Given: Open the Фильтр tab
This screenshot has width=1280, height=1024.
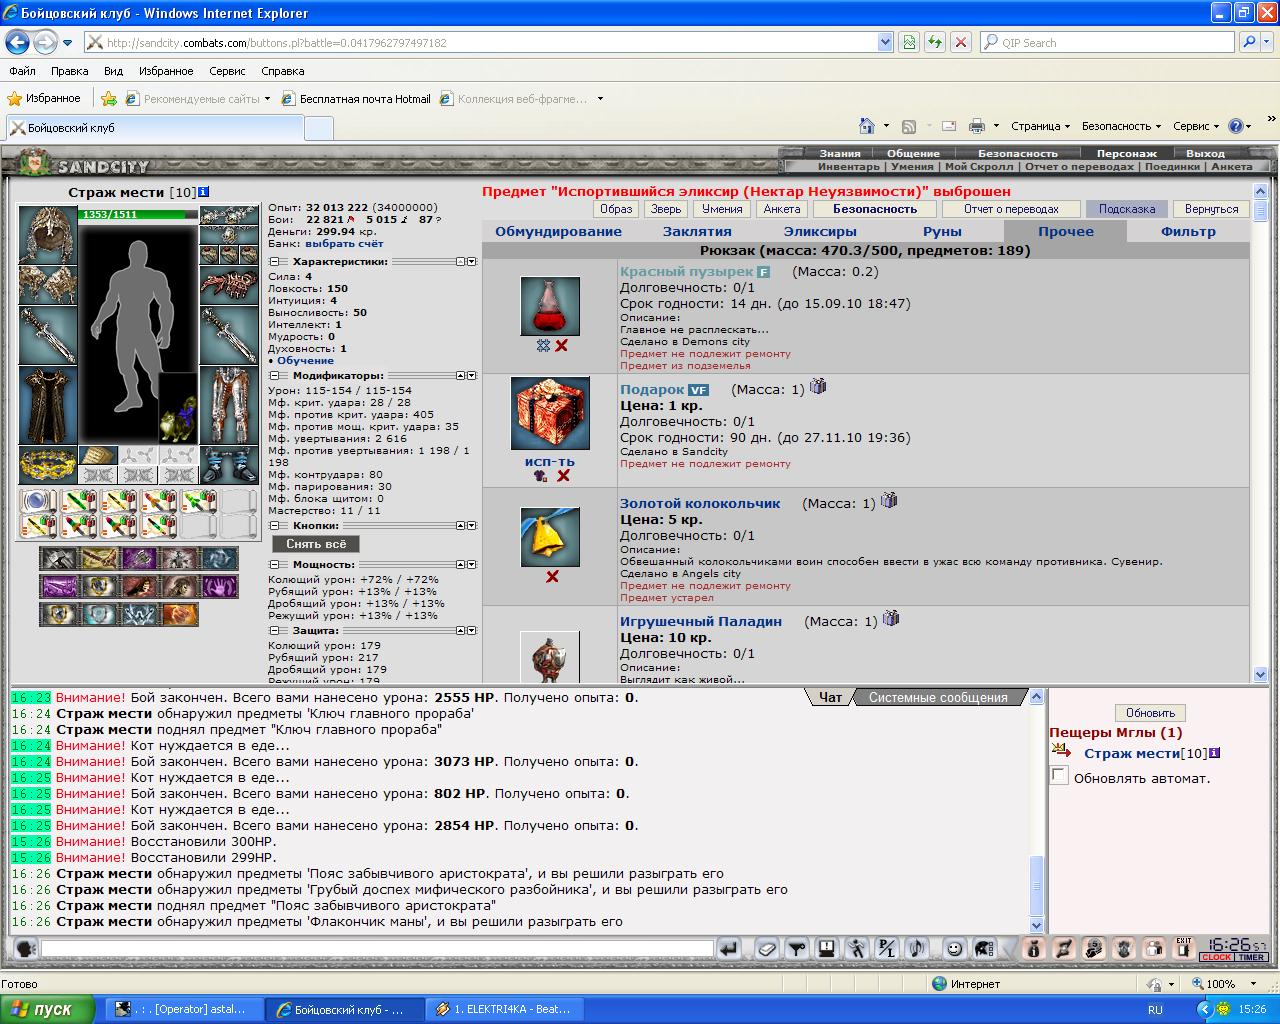Looking at the screenshot, I should pyautogui.click(x=1188, y=231).
